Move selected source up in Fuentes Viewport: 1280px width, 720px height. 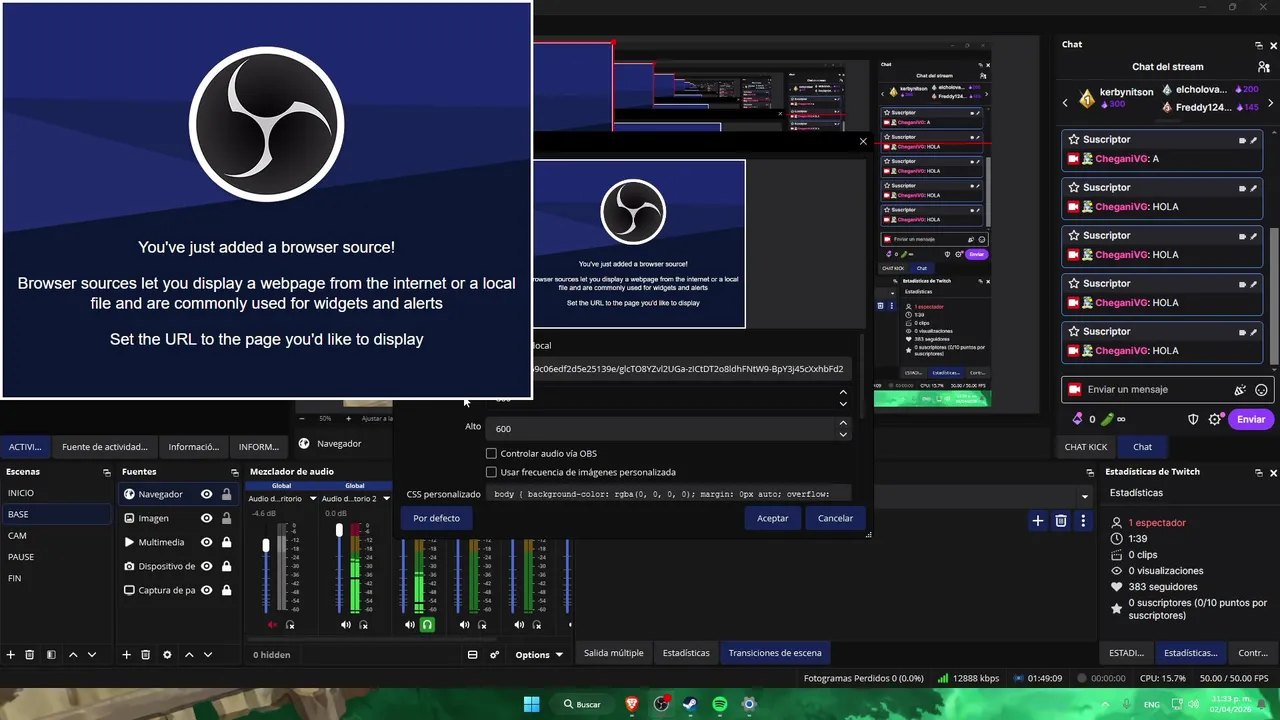pyautogui.click(x=189, y=655)
